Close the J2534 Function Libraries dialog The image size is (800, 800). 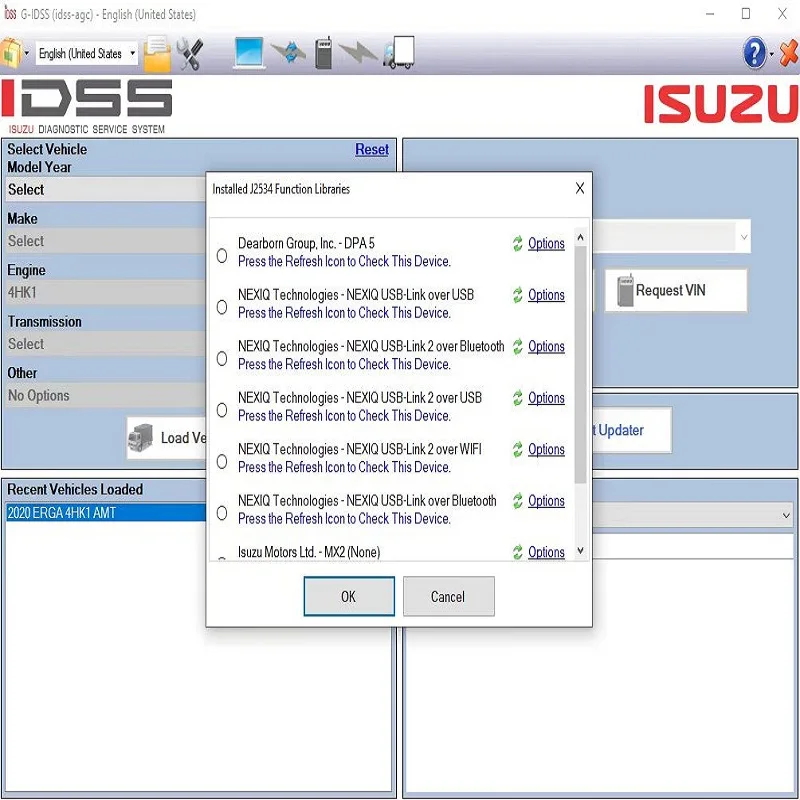point(580,188)
